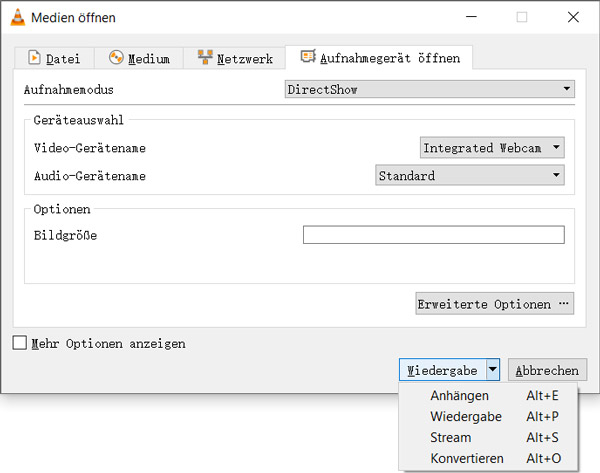Select Konvertieren from the dropdown menu
Screen dimensions: 600x473
coord(488,458)
